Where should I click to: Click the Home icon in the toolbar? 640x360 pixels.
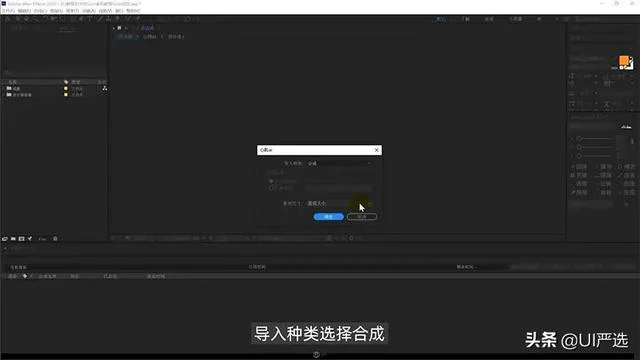coord(8,19)
